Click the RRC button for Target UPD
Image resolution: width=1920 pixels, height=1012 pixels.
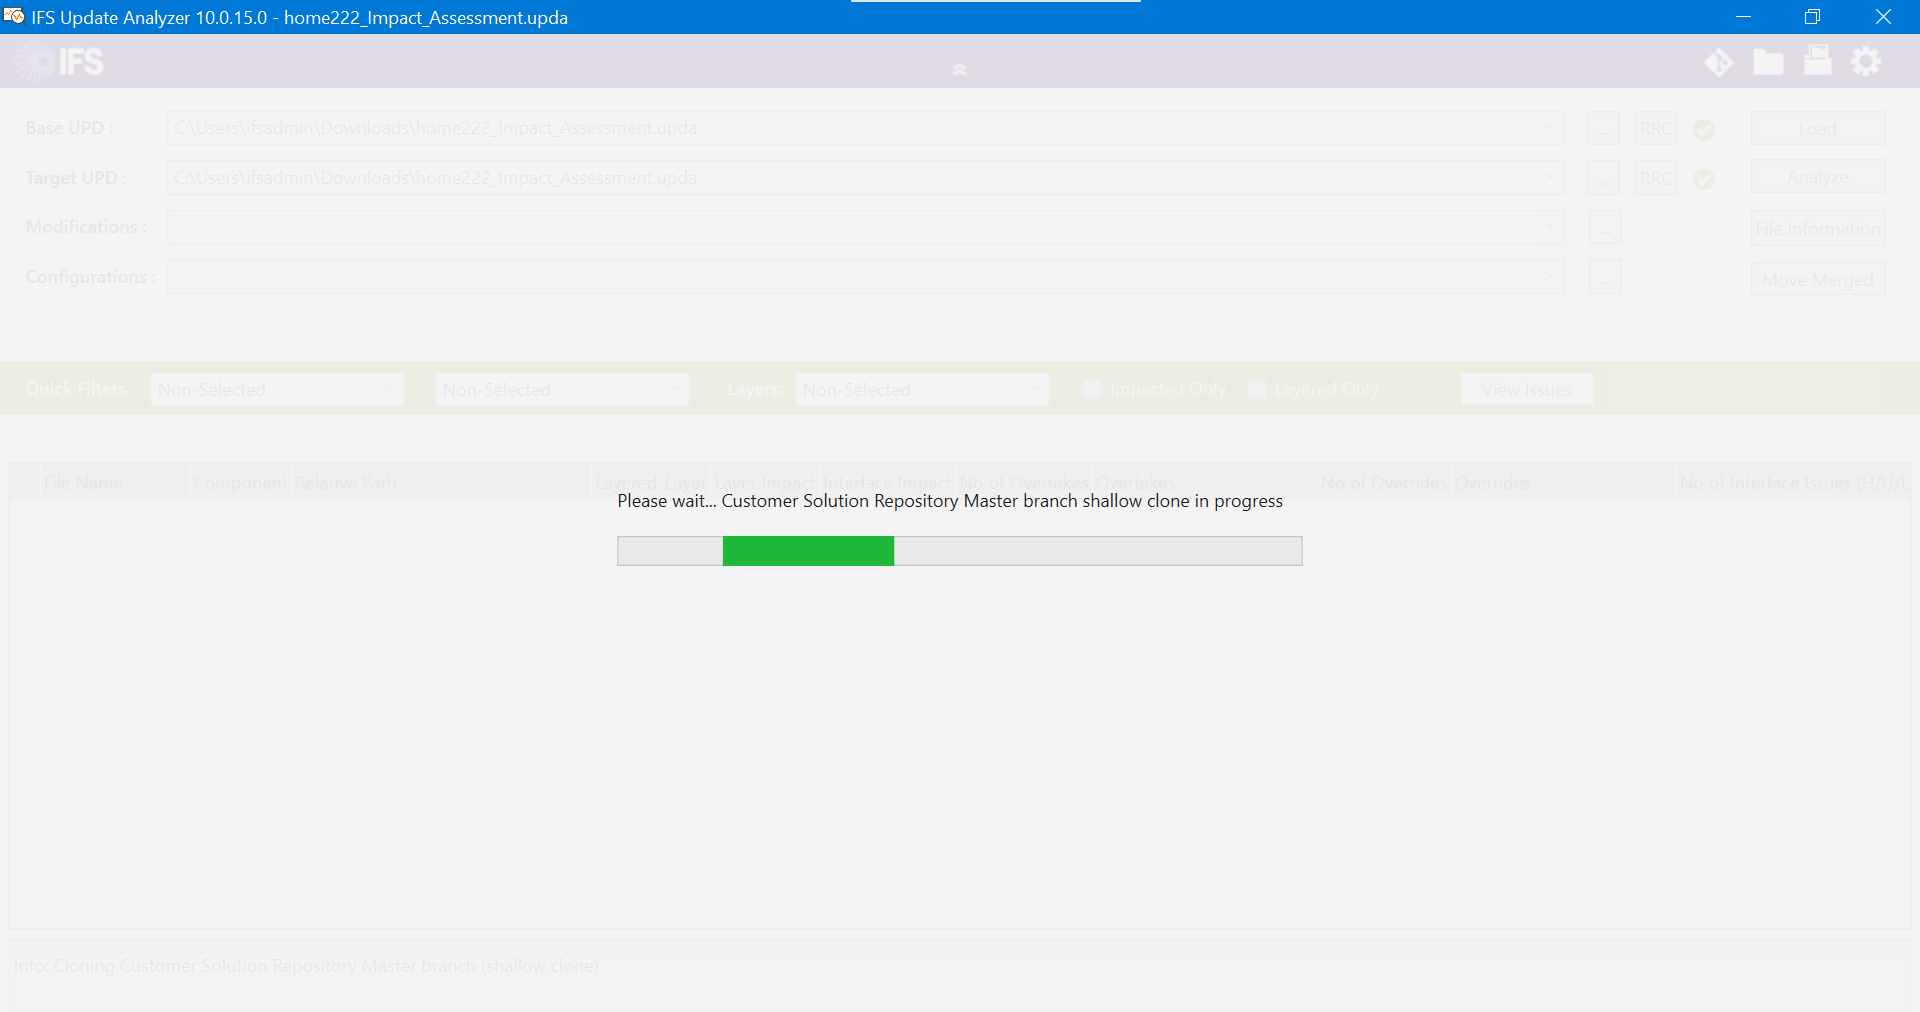point(1656,178)
